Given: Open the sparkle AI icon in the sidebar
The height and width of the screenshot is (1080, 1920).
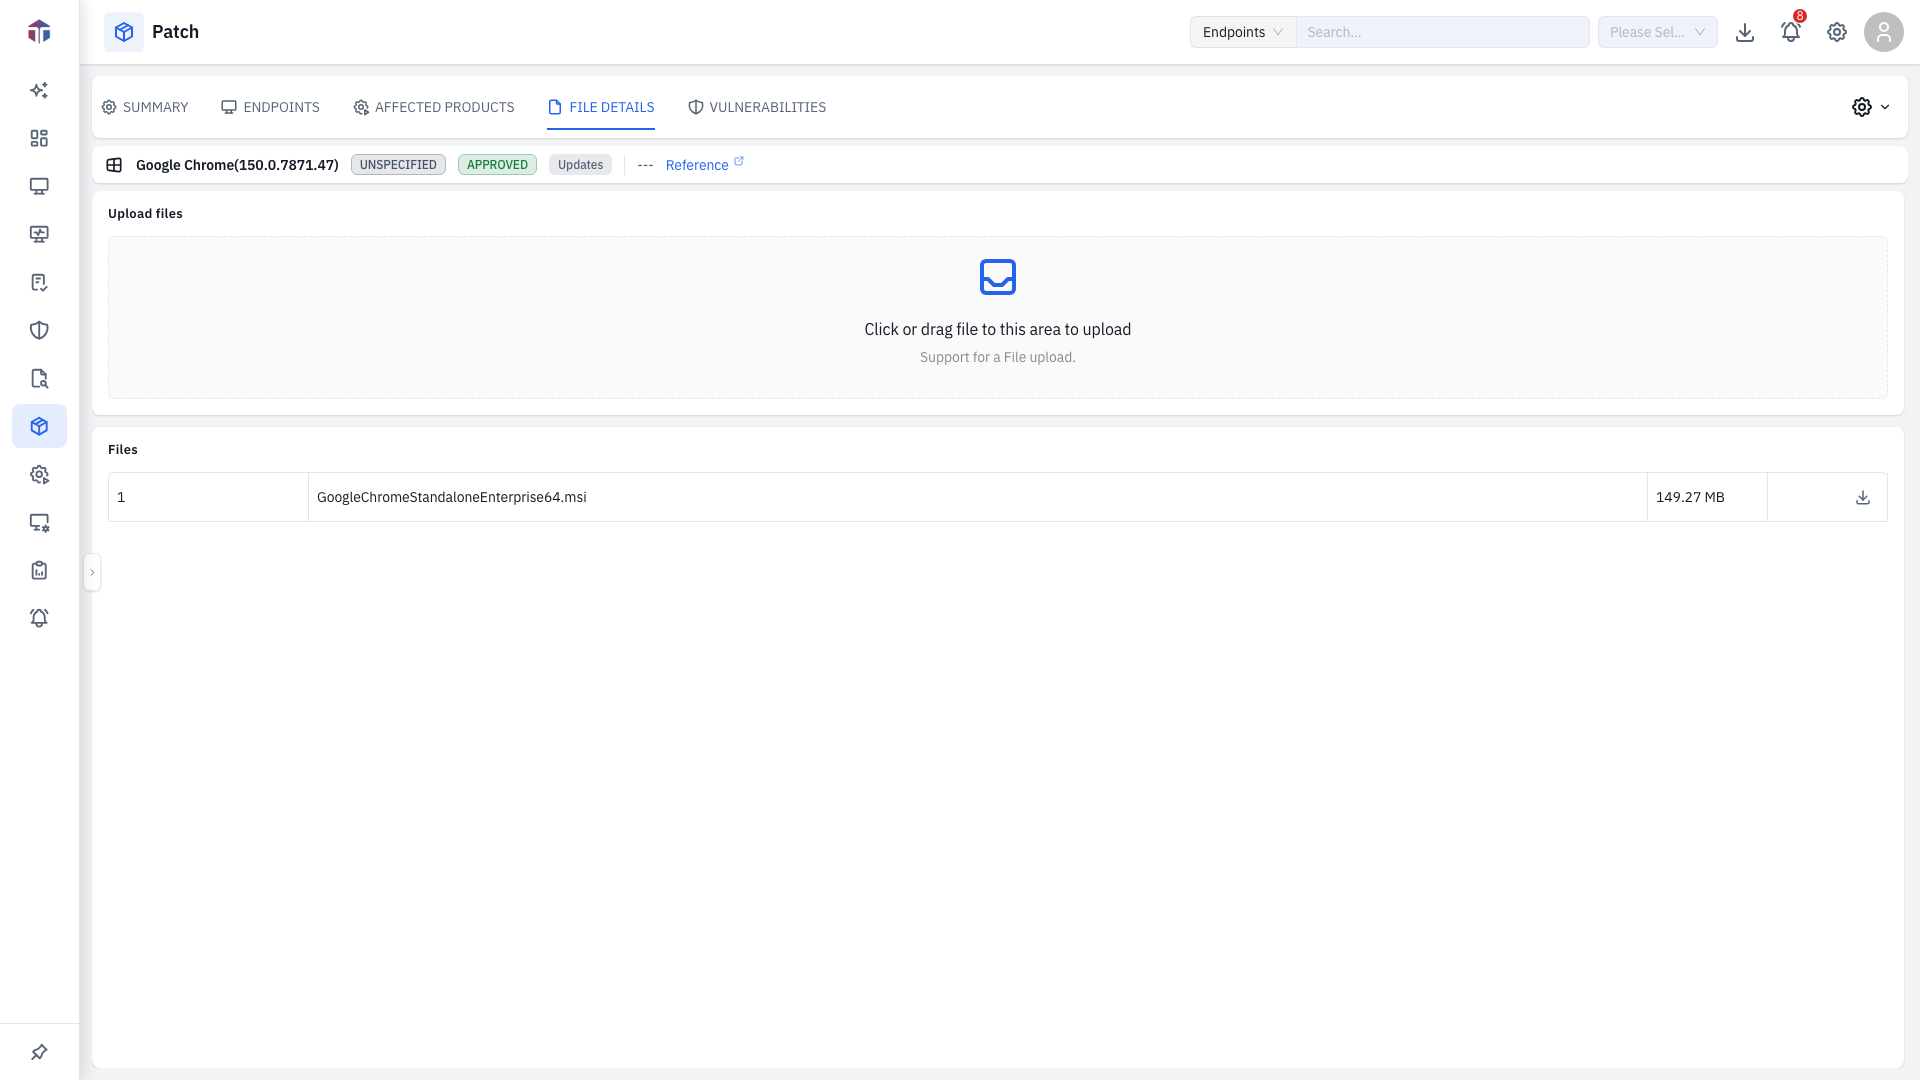Looking at the screenshot, I should tap(39, 90).
